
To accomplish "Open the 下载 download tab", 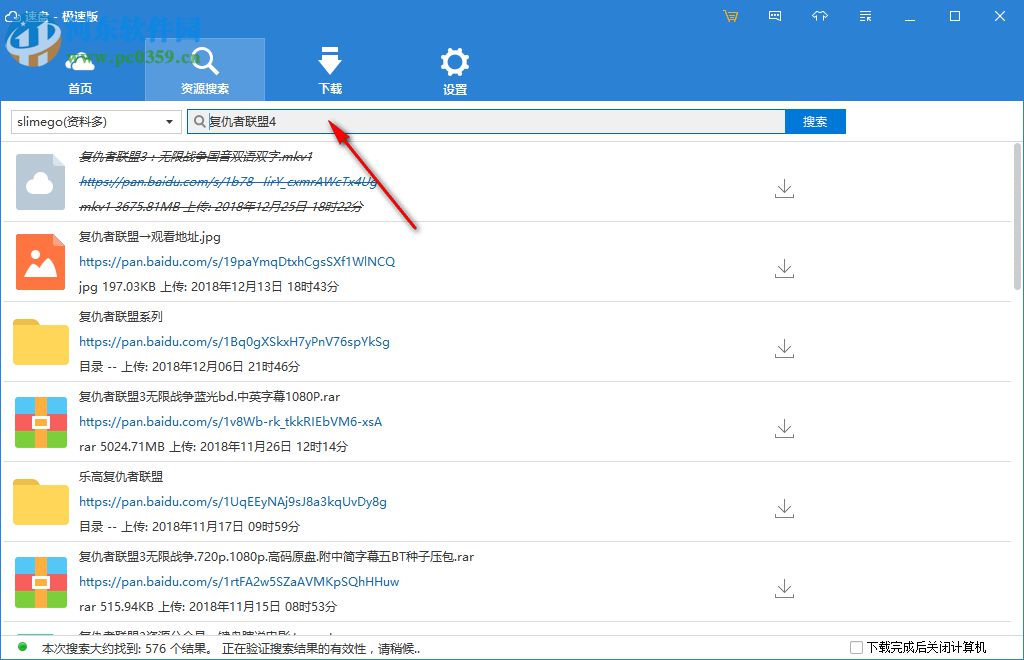I will pyautogui.click(x=330, y=71).
